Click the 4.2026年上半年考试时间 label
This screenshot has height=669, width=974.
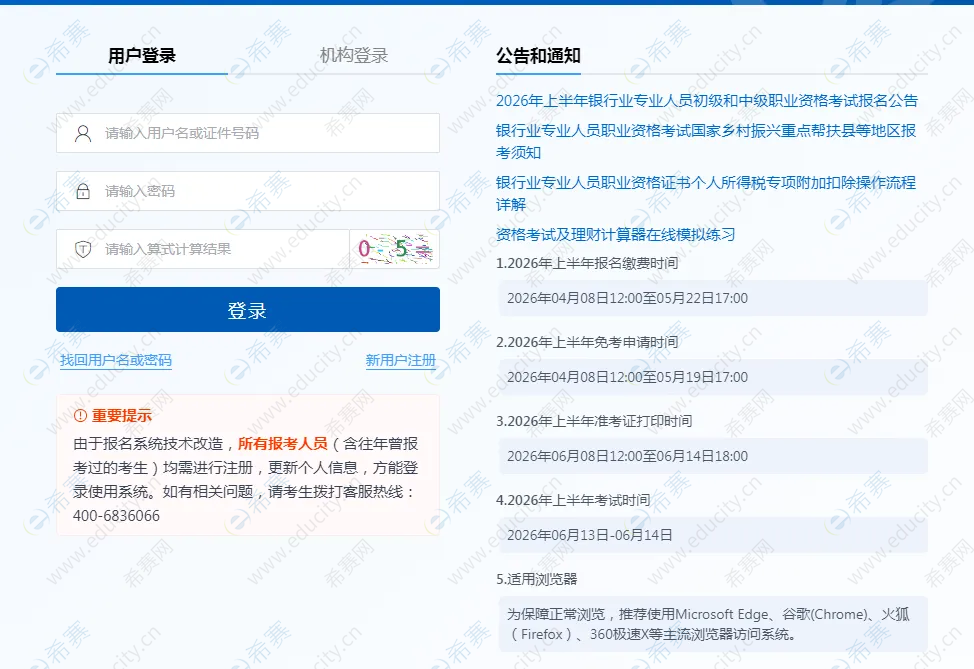click(573, 500)
